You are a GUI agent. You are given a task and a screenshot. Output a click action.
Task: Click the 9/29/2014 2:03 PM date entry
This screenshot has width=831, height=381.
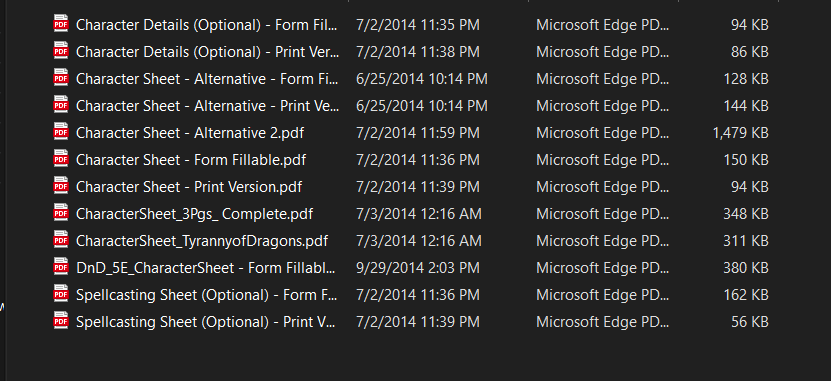(x=418, y=268)
